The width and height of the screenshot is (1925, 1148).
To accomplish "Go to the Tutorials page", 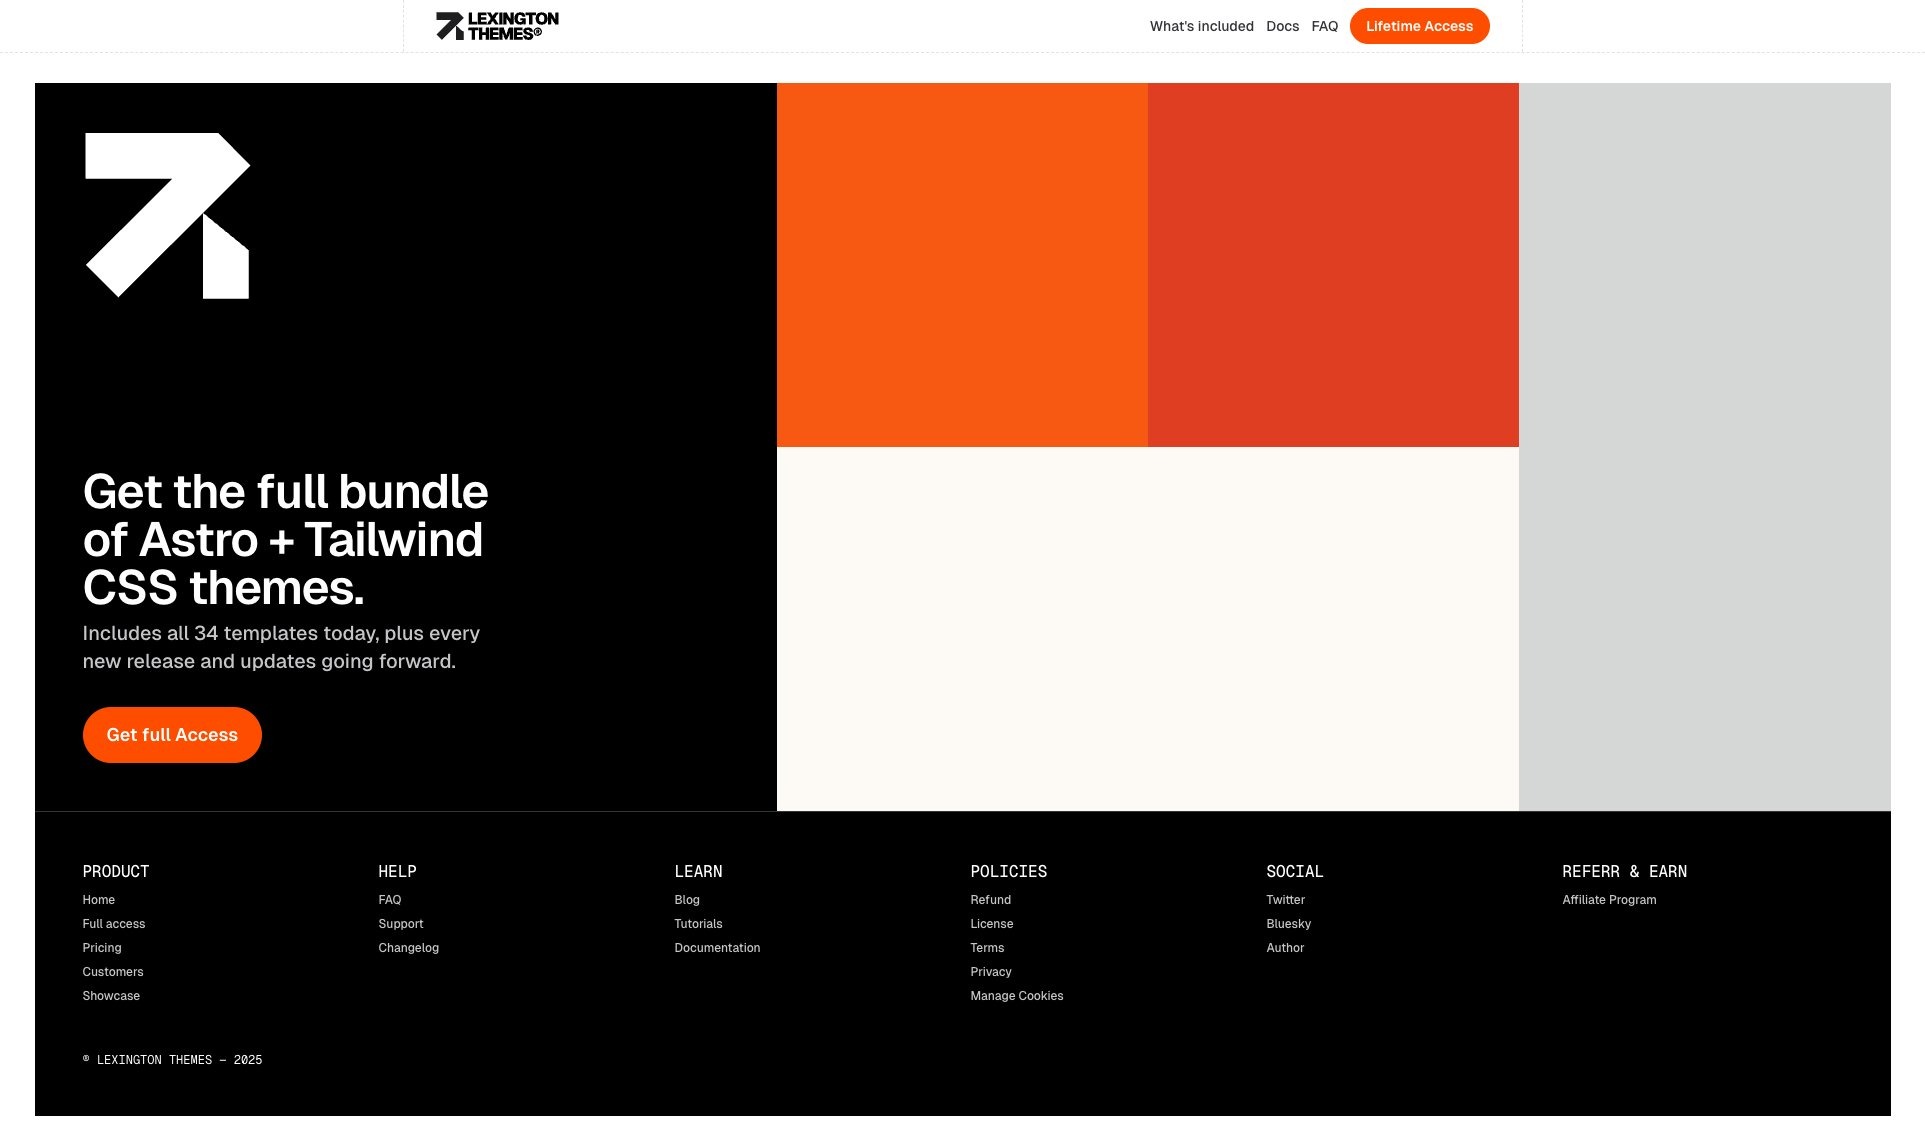I will (698, 923).
